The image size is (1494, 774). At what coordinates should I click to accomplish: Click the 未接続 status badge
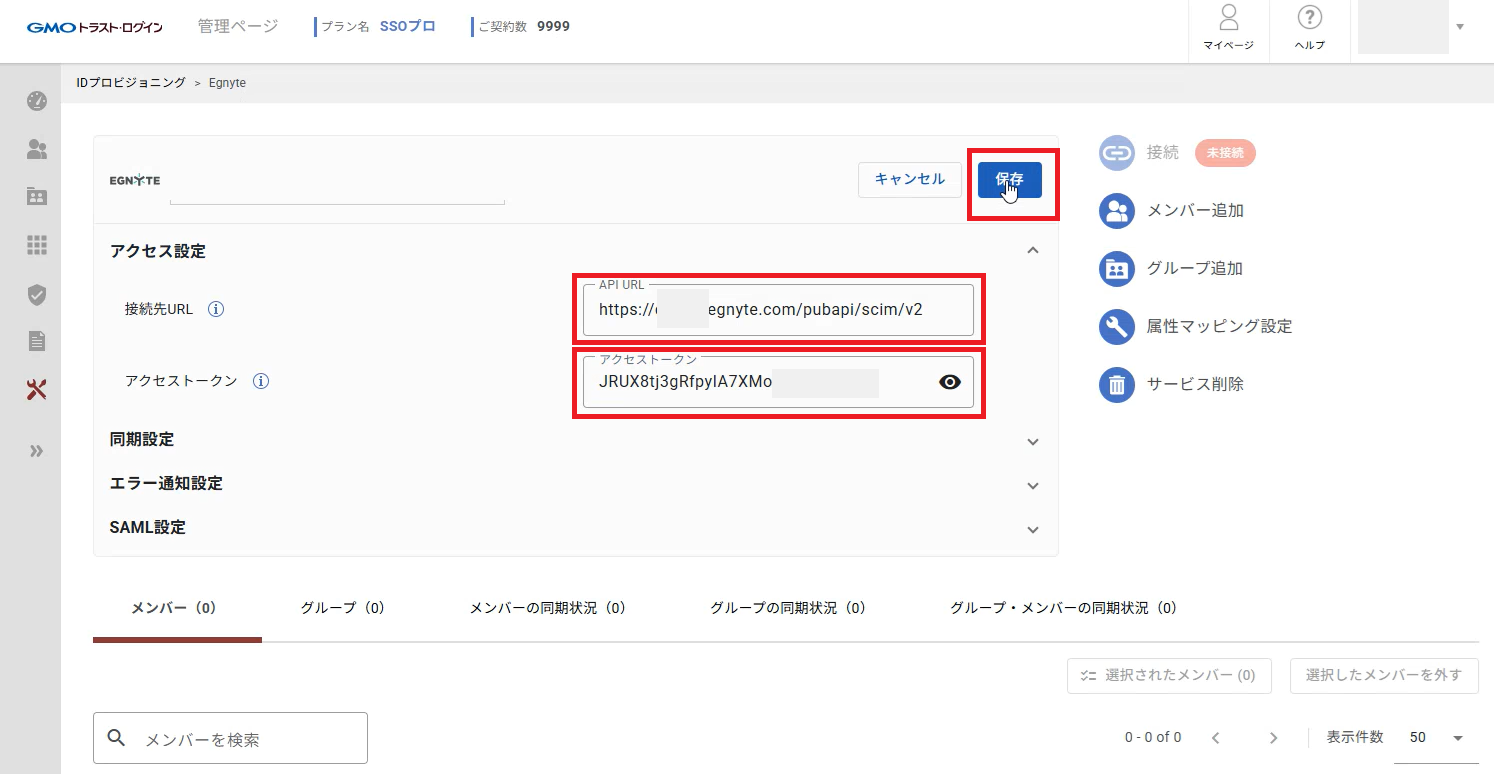pos(1225,153)
